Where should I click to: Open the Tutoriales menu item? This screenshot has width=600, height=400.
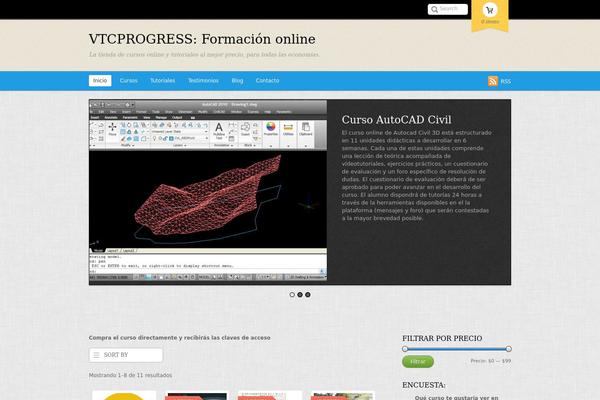(163, 80)
